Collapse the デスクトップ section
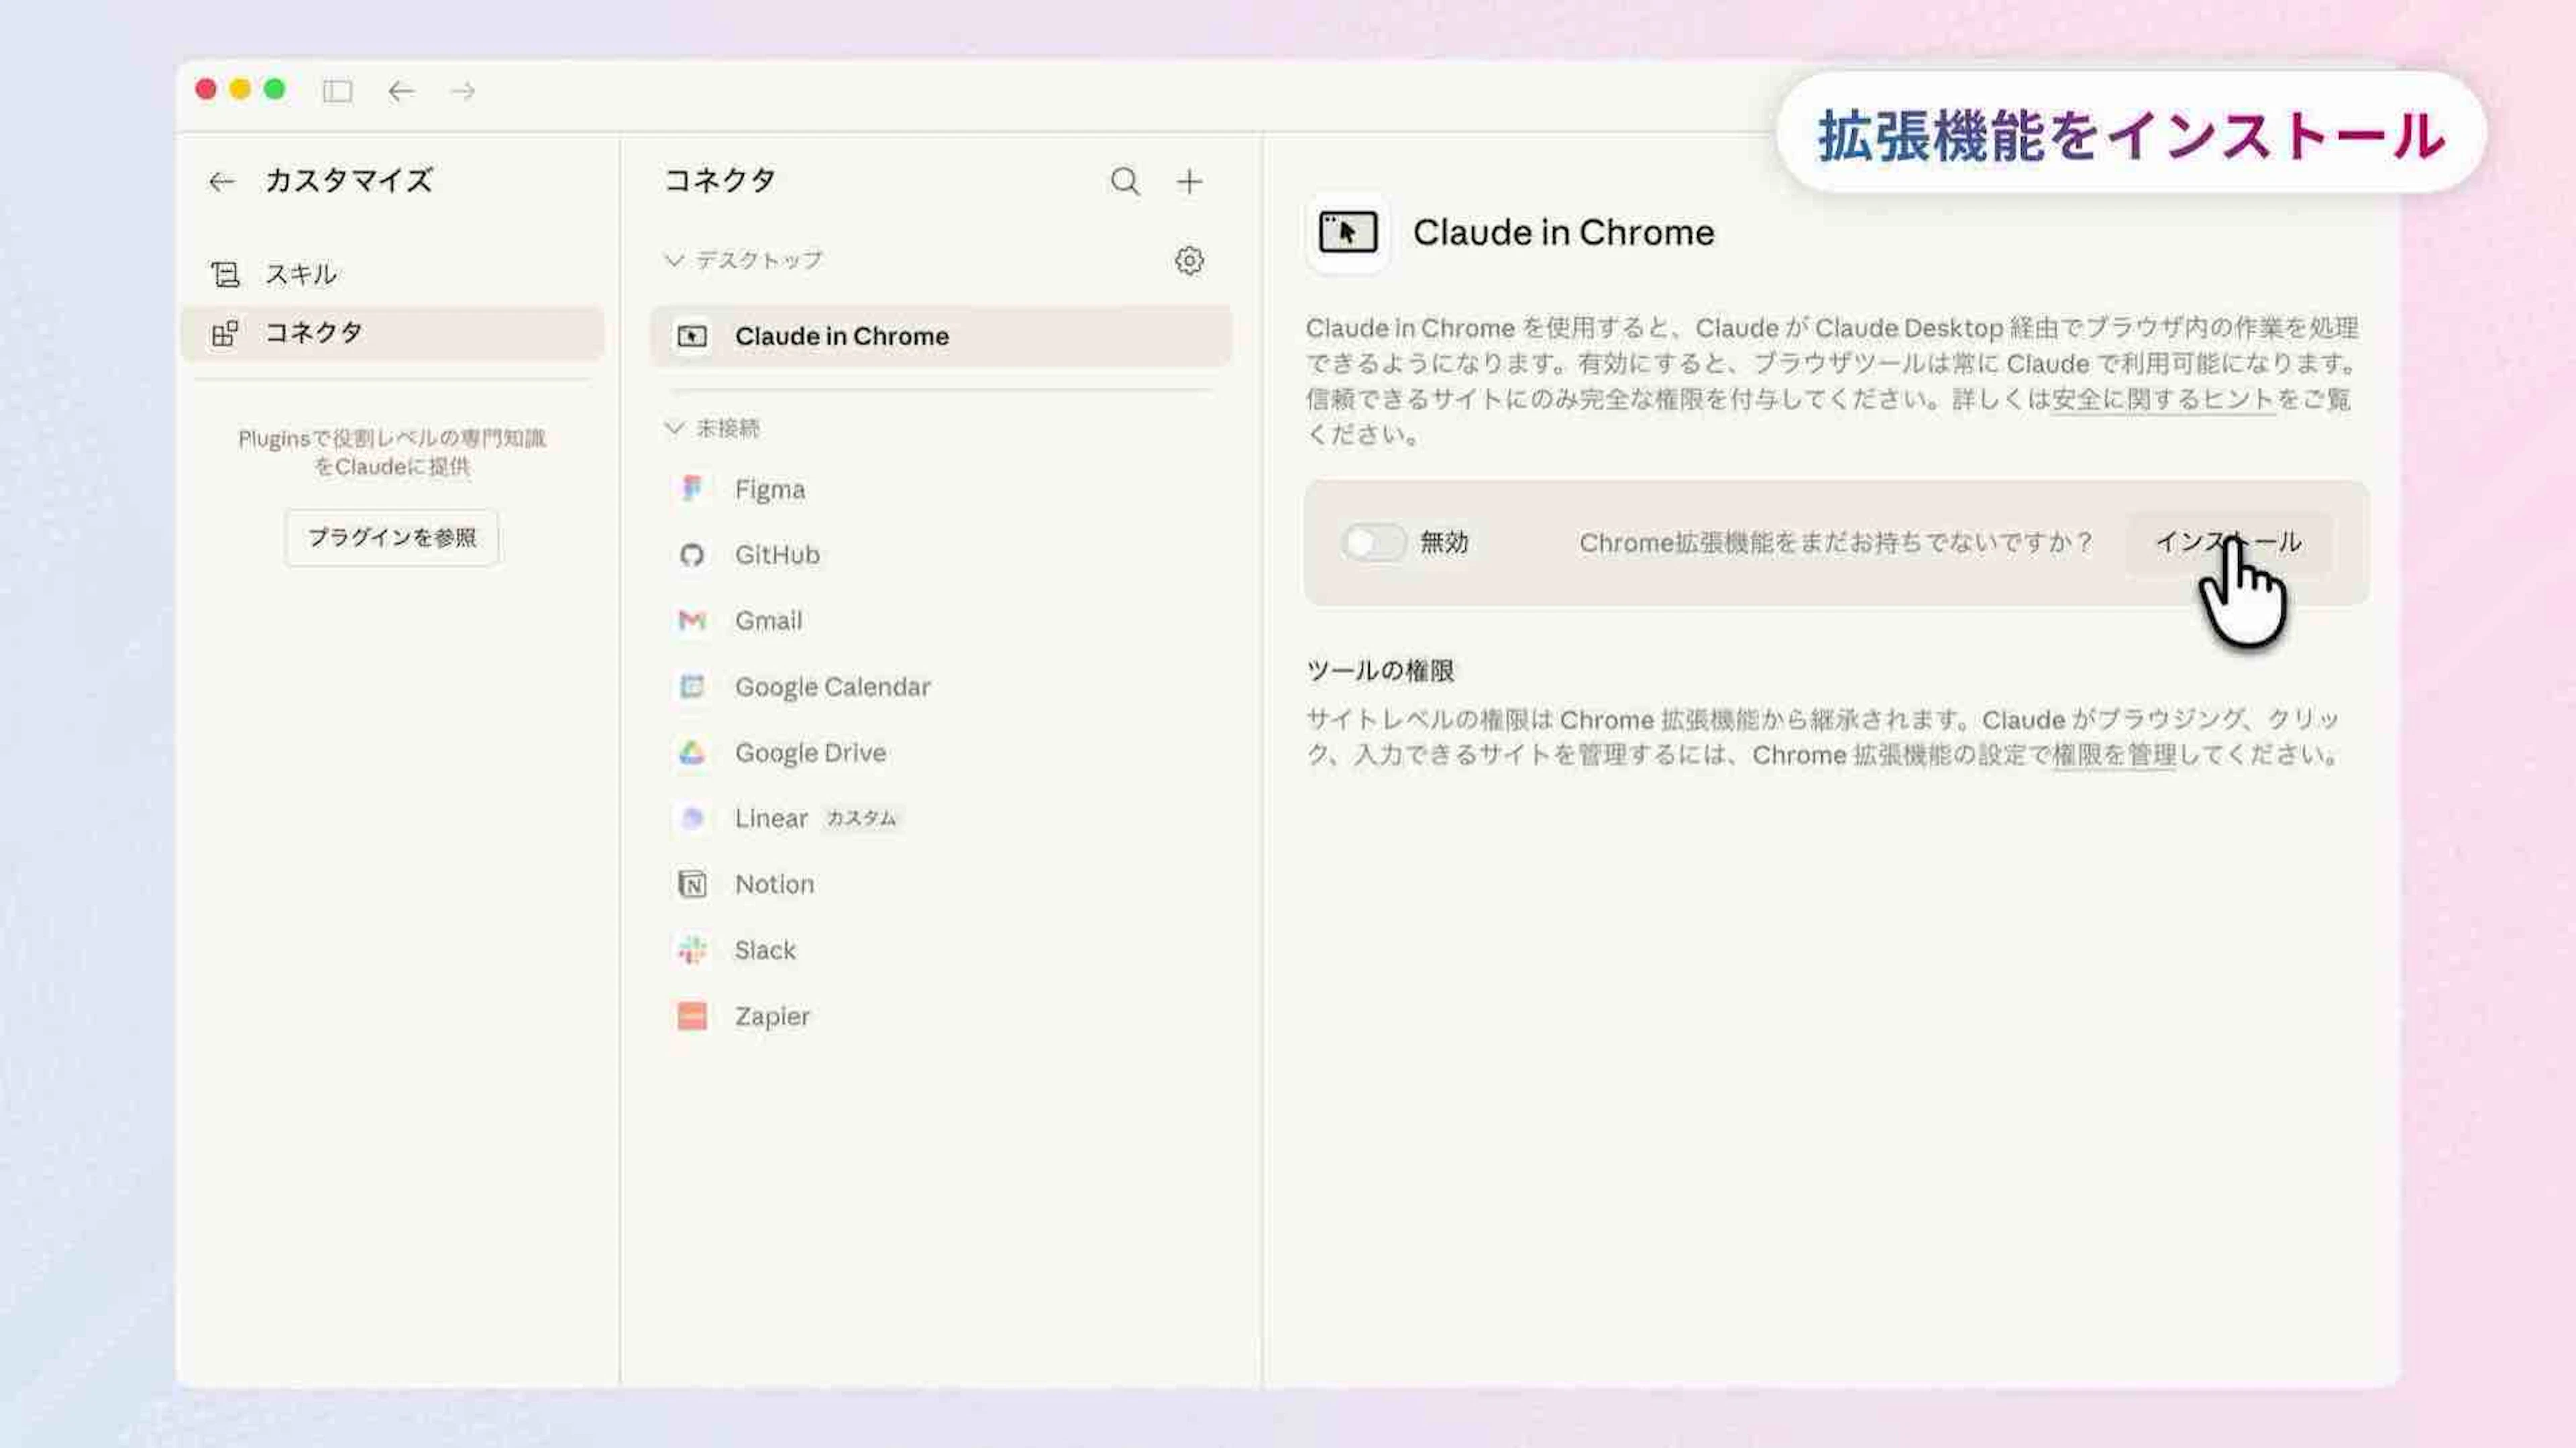This screenshot has height=1448, width=2576. point(675,260)
